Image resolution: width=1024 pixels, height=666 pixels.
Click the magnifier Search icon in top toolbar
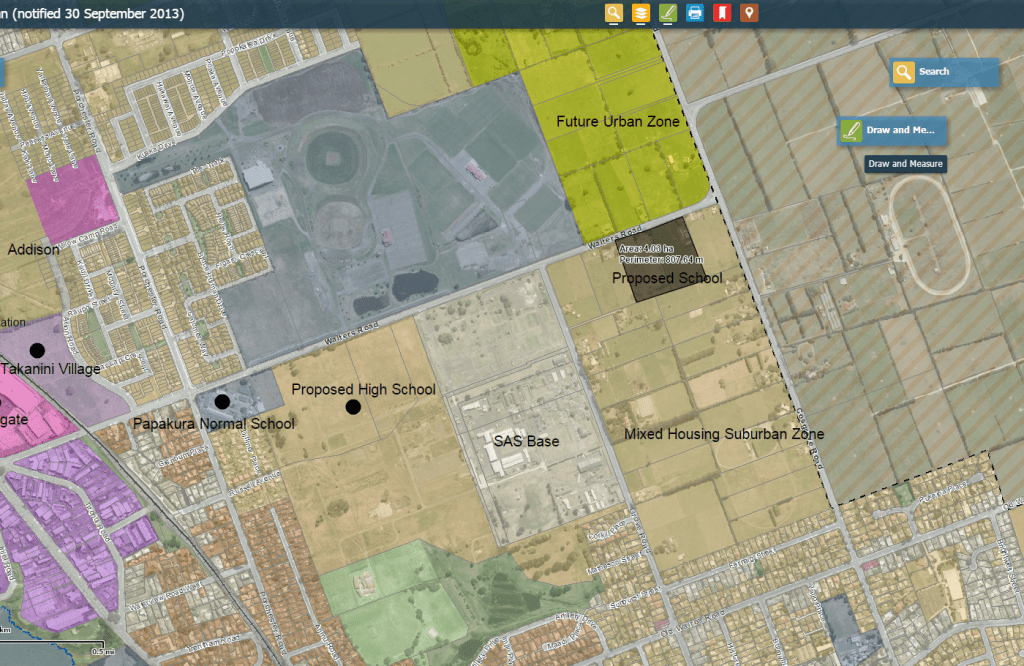point(614,13)
